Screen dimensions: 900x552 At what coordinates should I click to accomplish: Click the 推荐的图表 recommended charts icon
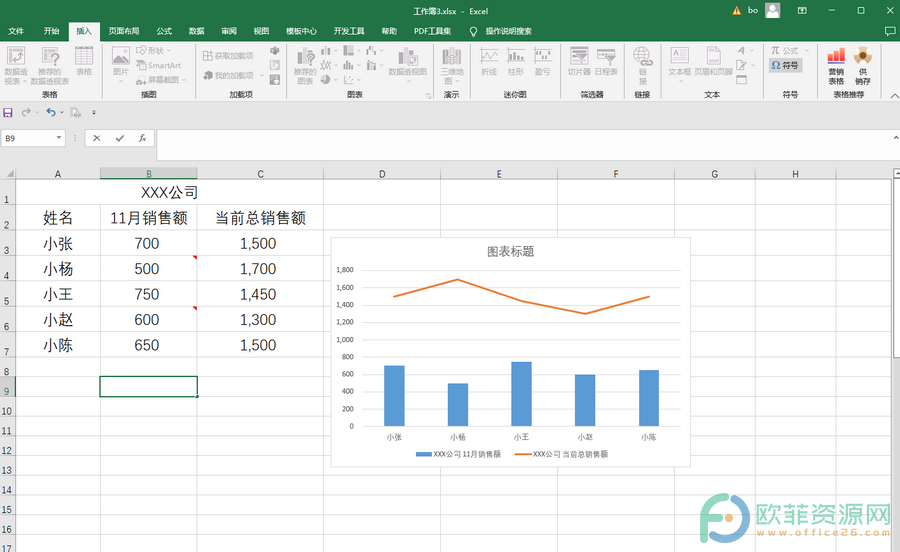[305, 65]
